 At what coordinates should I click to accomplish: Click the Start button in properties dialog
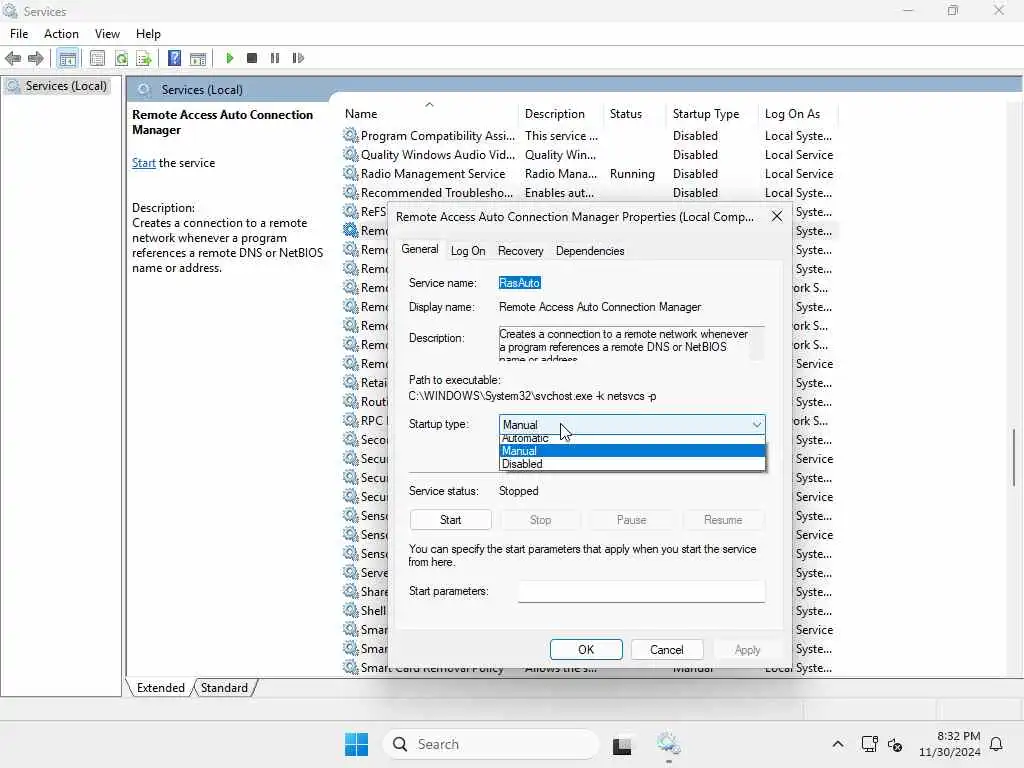pyautogui.click(x=451, y=520)
